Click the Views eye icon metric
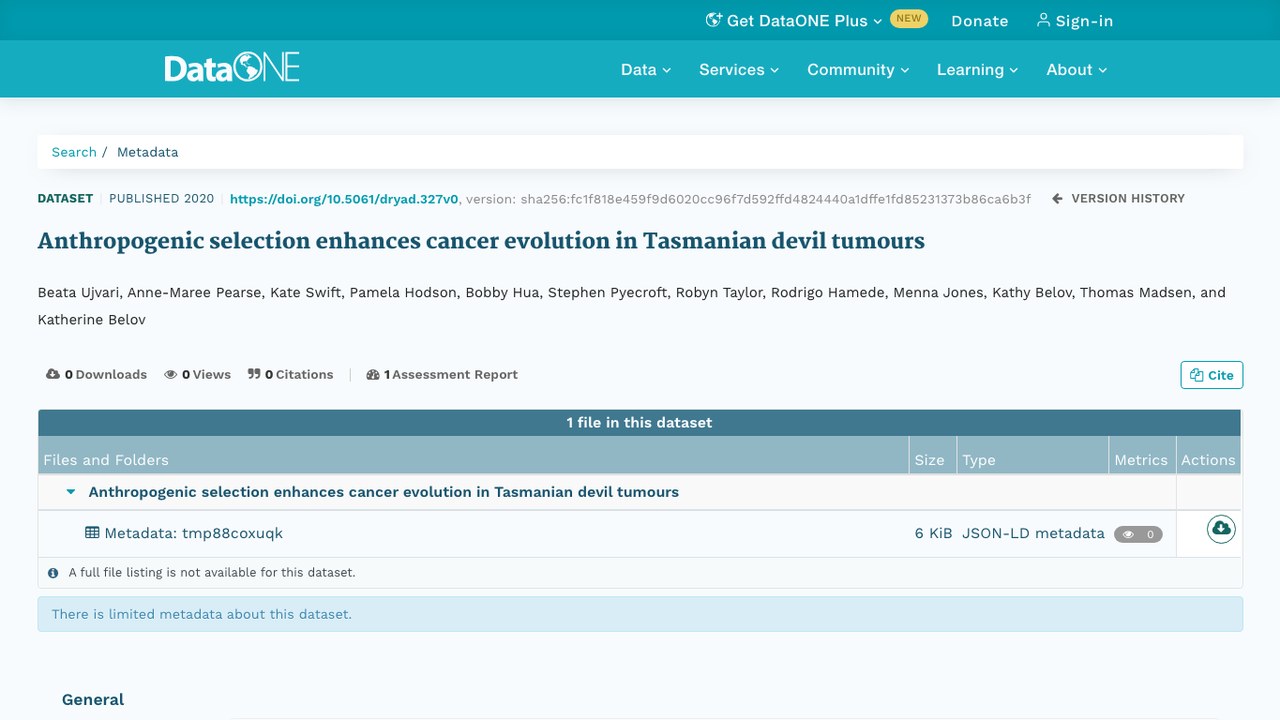 coord(171,374)
